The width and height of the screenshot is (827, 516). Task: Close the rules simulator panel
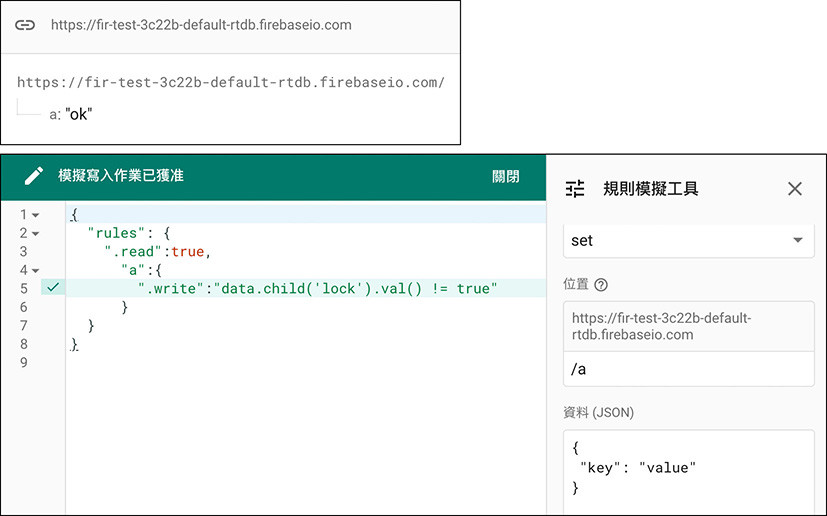(x=795, y=188)
